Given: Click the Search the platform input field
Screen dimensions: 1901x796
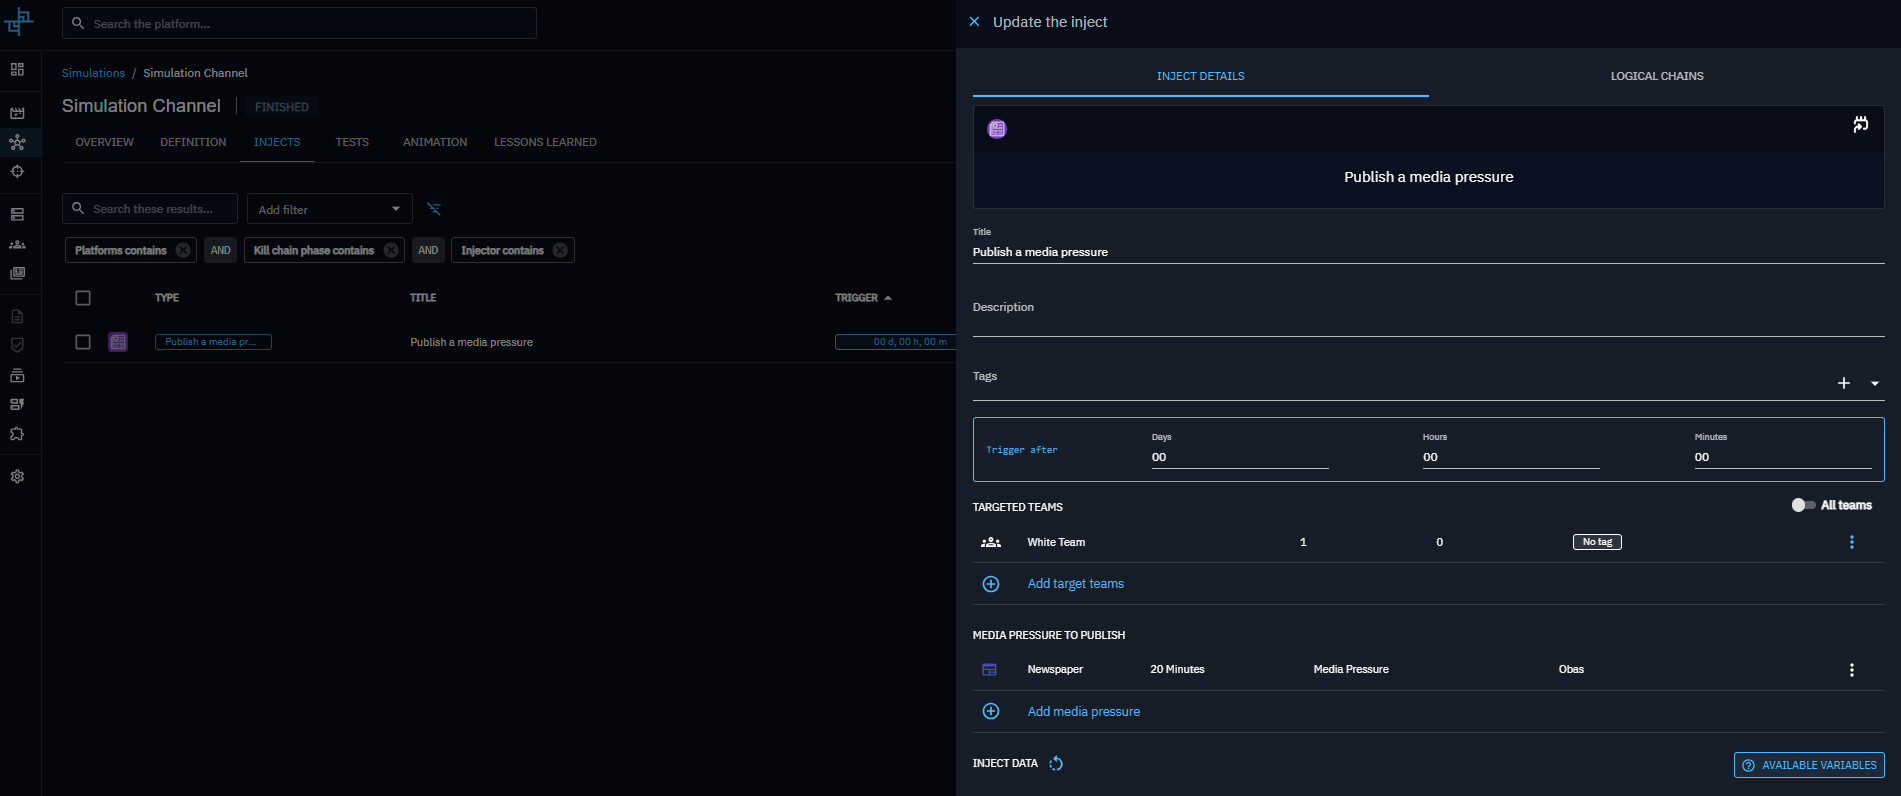Looking at the screenshot, I should tap(300, 23).
